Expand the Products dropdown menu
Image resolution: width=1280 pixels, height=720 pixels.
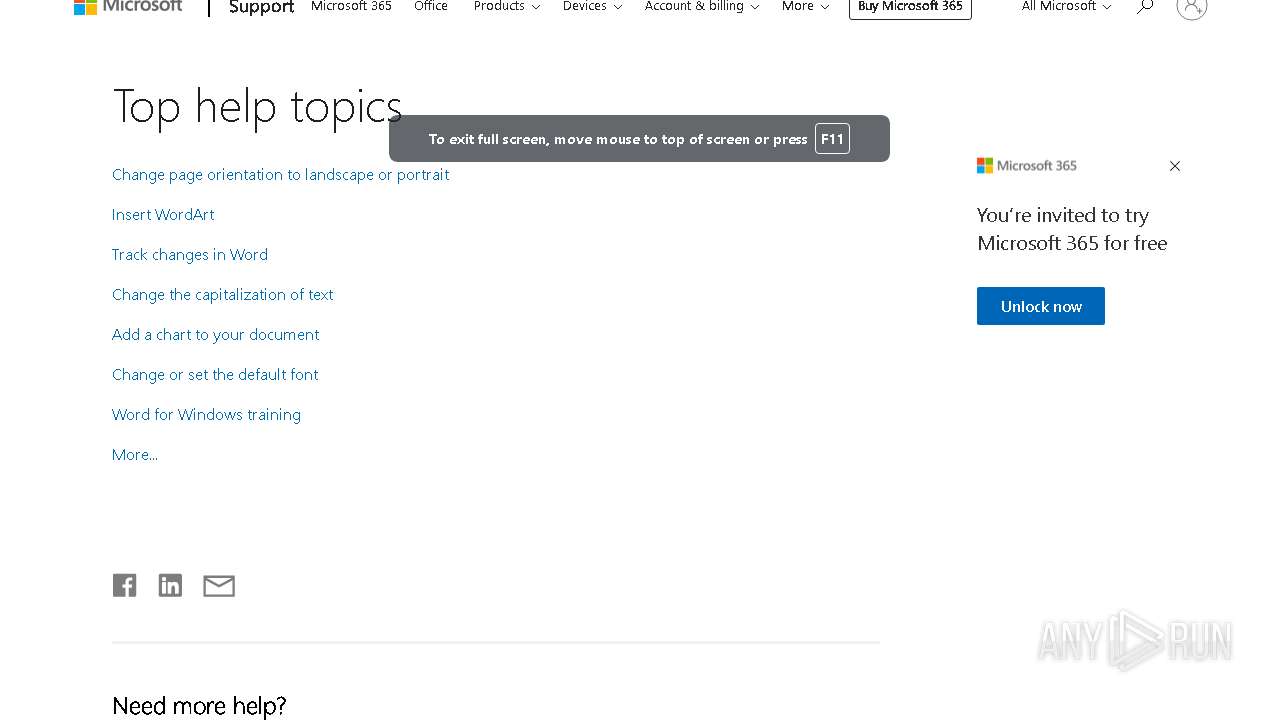click(506, 6)
